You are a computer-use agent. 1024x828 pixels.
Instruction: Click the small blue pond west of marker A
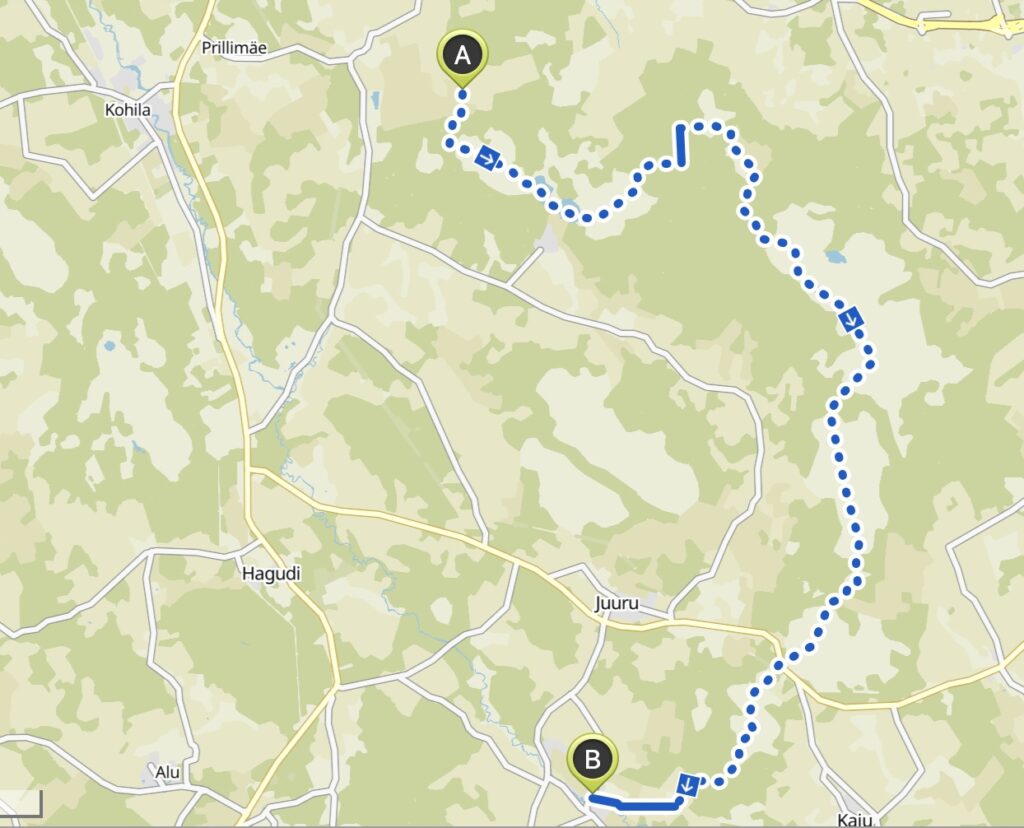click(x=374, y=101)
